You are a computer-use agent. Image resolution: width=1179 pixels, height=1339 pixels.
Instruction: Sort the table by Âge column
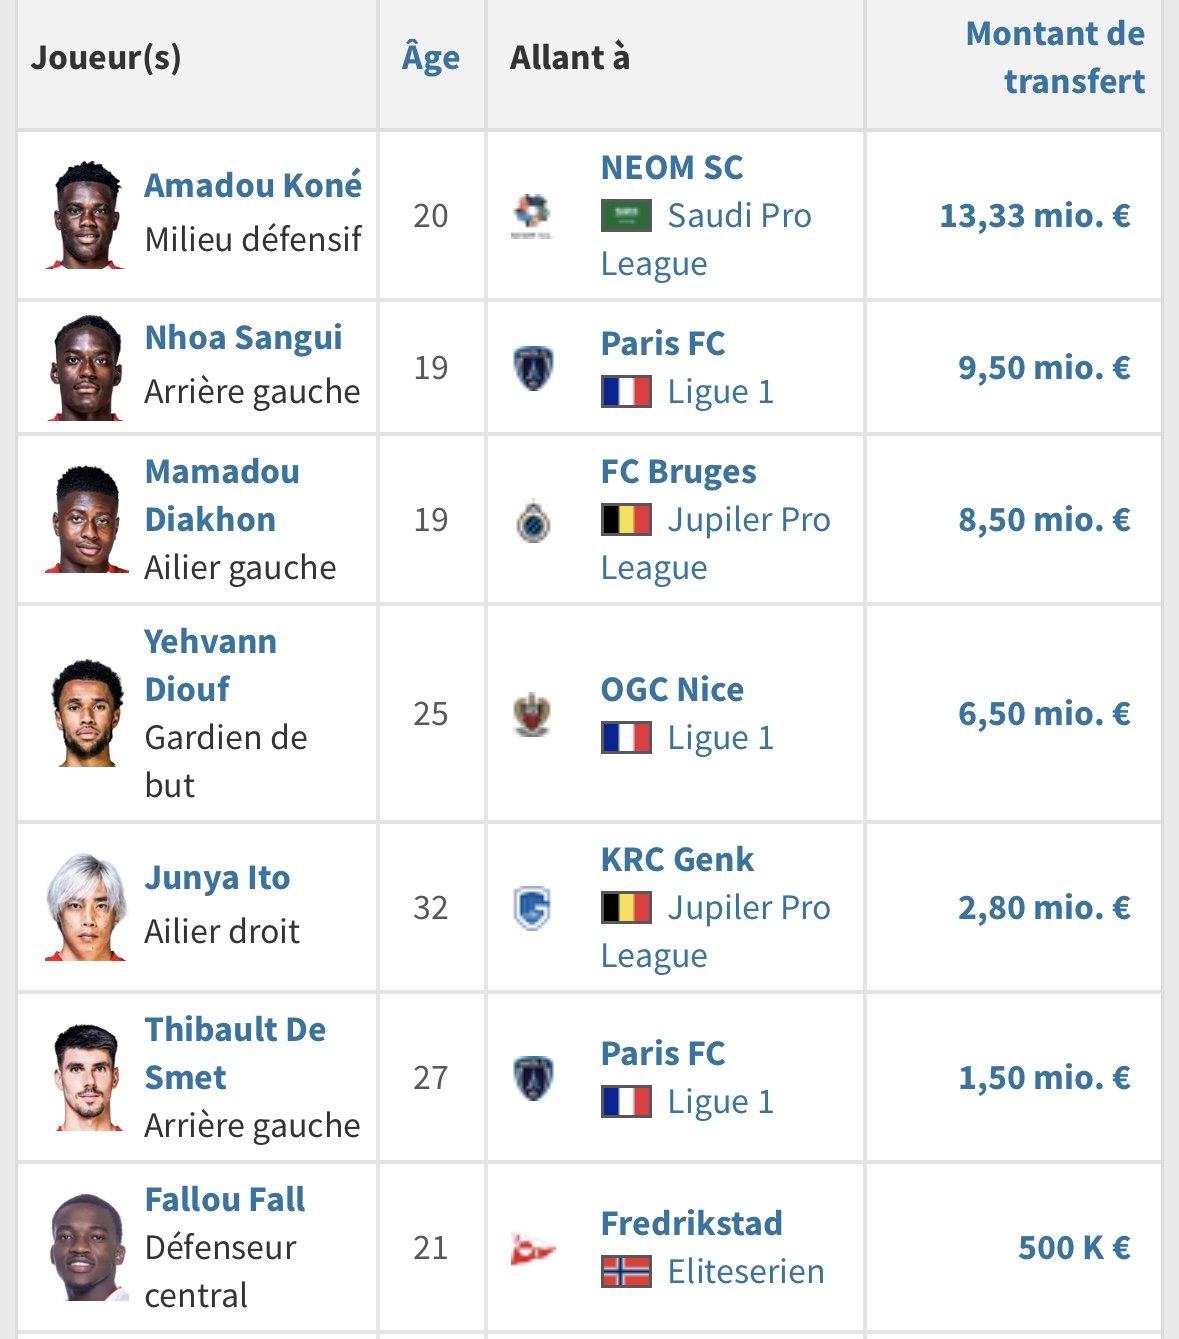point(431,58)
